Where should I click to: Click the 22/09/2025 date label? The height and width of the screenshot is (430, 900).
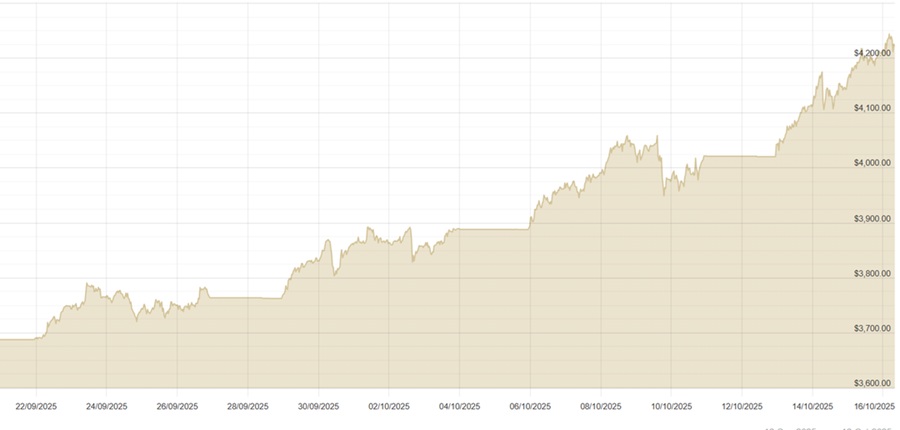[36, 406]
